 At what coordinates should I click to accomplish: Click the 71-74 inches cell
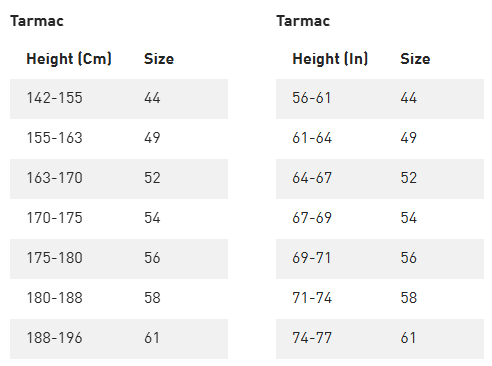312,298
